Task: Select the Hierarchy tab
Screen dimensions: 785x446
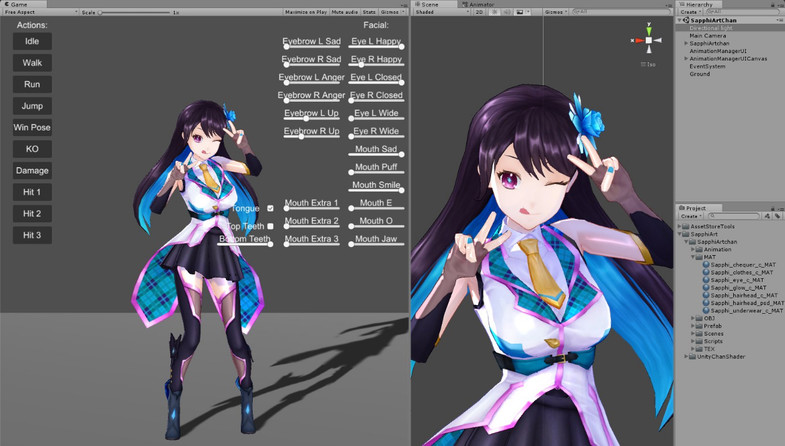Action: tap(700, 5)
